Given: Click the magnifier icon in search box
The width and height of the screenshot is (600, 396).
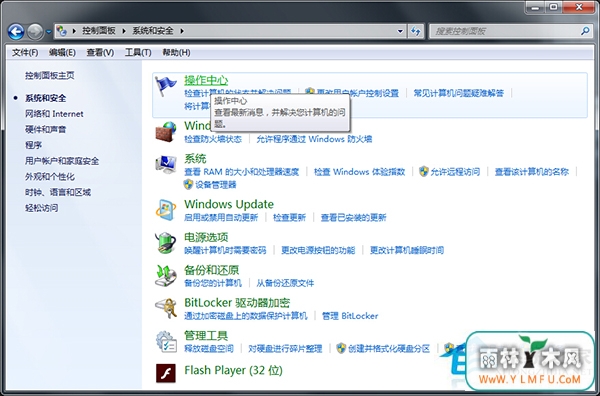Looking at the screenshot, I should click(x=585, y=31).
